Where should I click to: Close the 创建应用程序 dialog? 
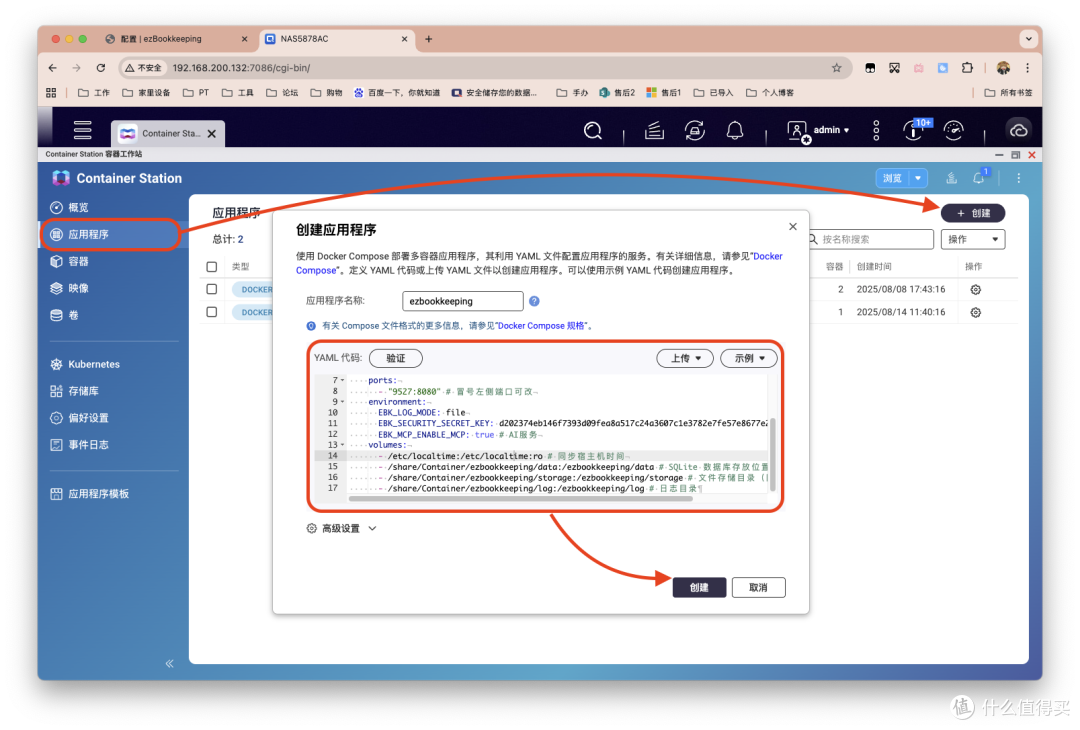click(793, 227)
